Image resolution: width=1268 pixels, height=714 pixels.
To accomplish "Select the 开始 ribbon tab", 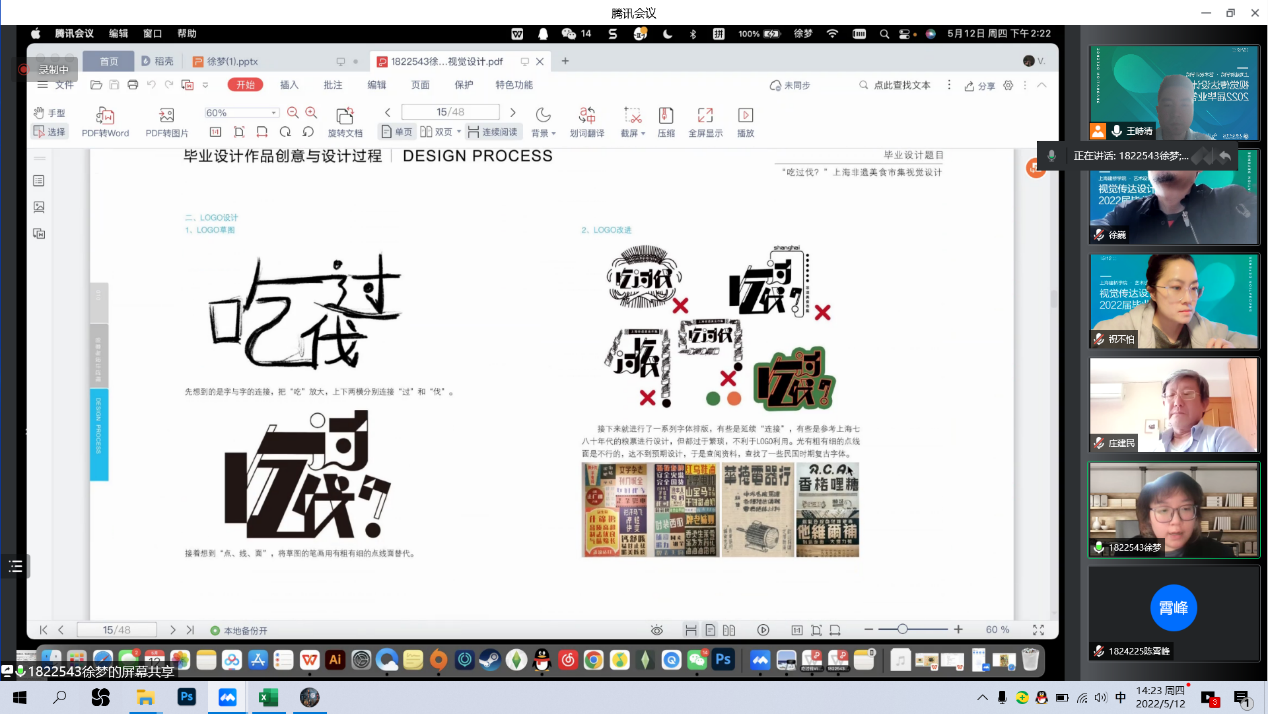I will coord(246,85).
